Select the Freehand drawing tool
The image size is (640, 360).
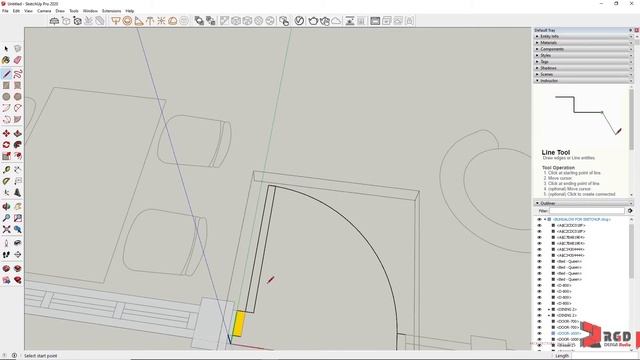tap(18, 74)
